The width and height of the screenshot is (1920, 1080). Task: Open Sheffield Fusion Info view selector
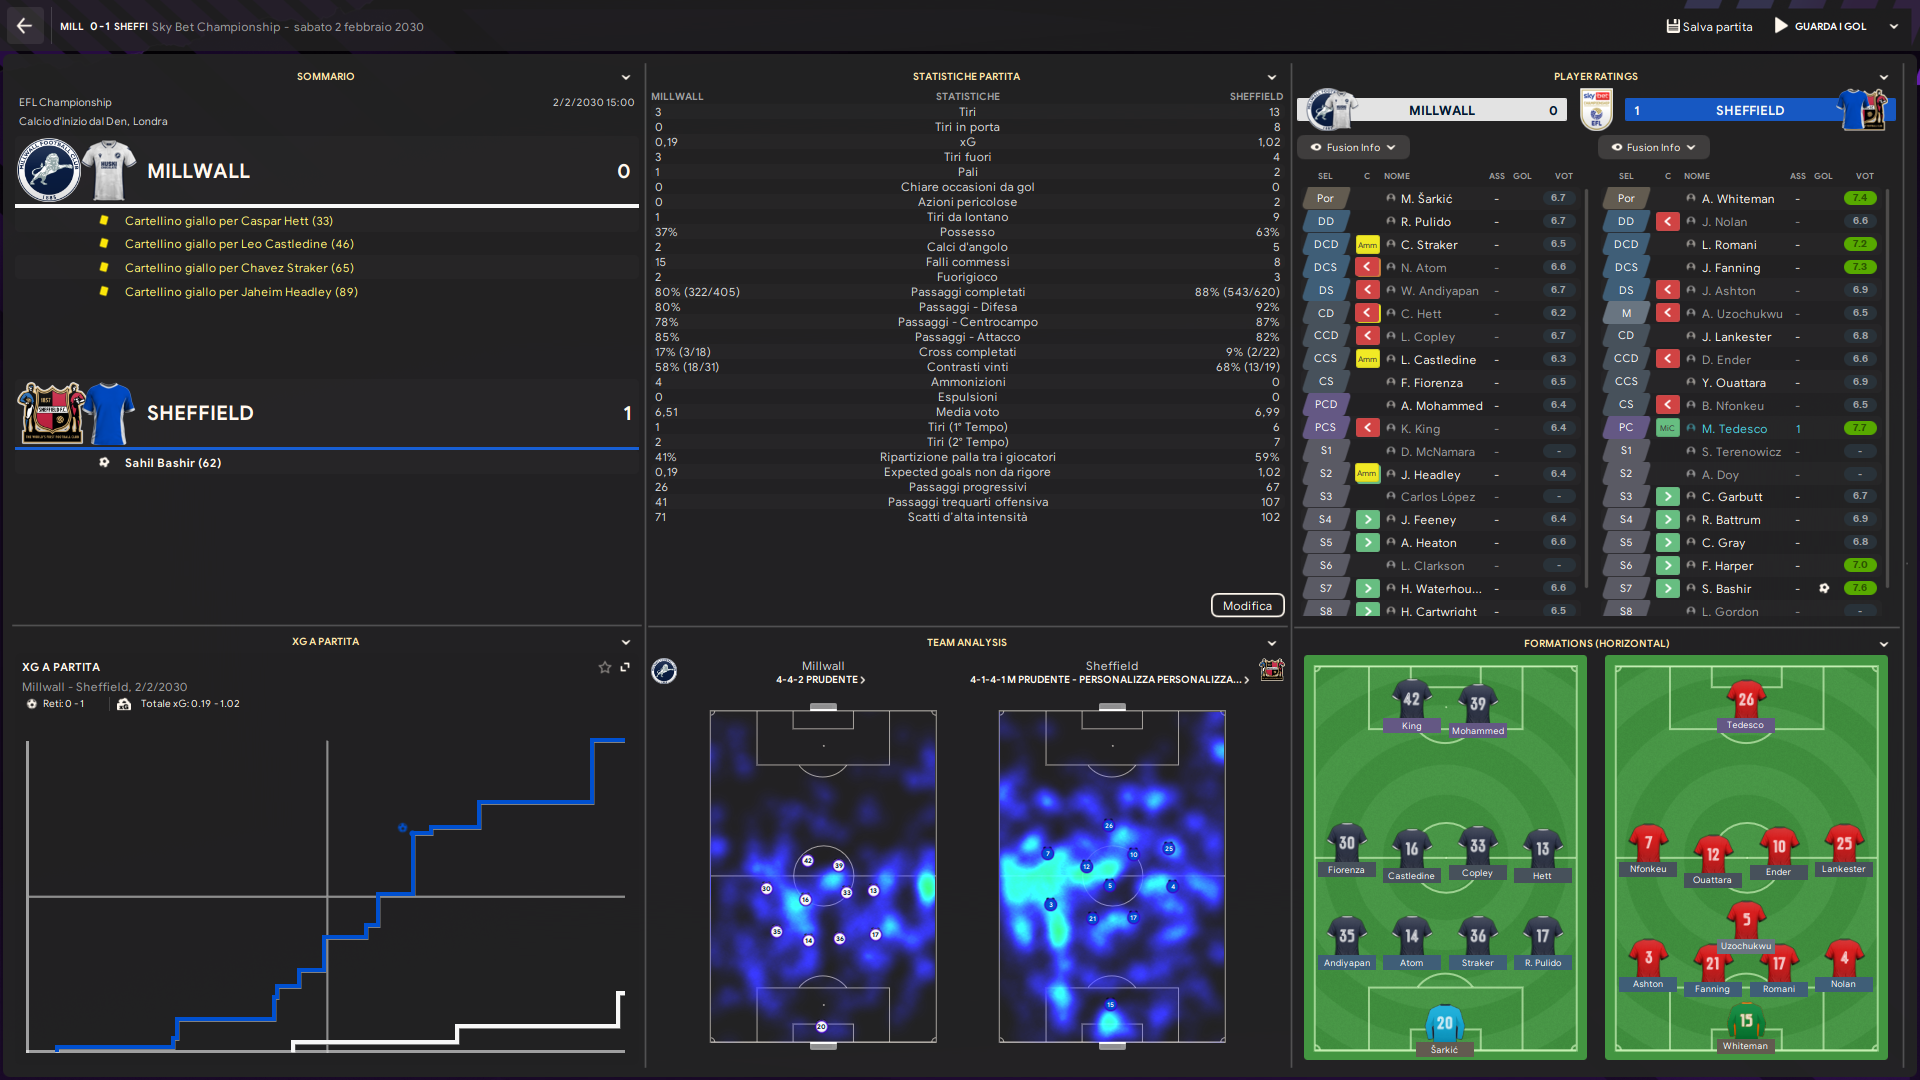(x=1653, y=147)
